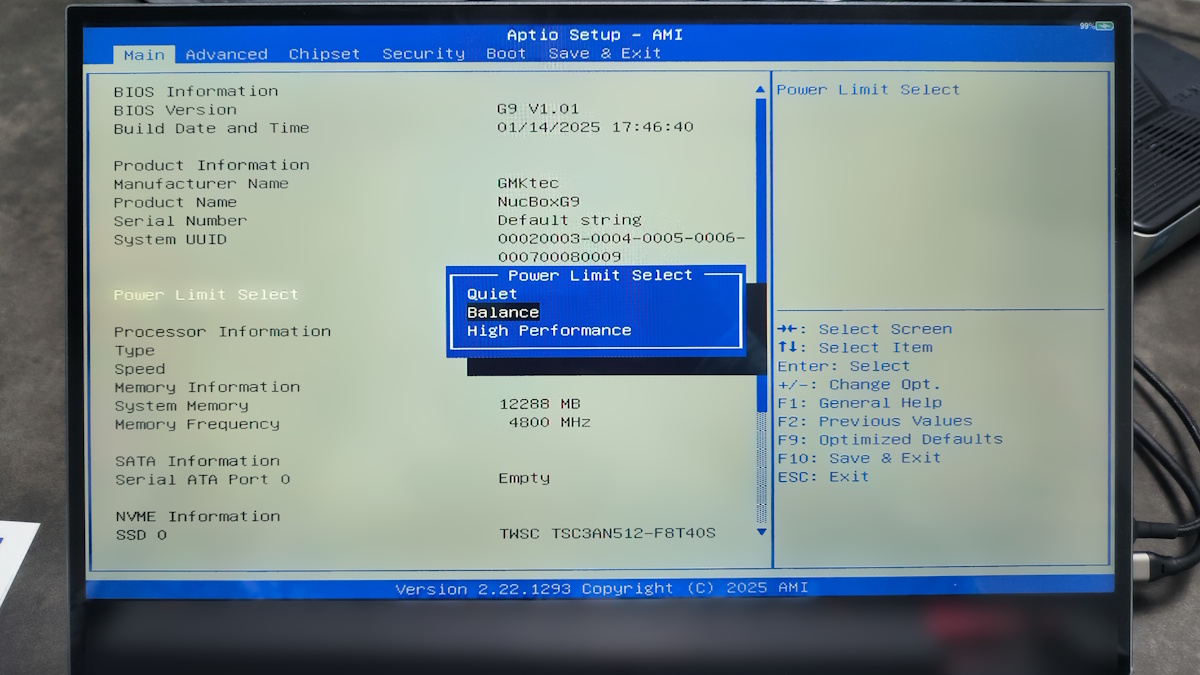
Task: Click the F1: General Help hint
Action: click(x=859, y=403)
